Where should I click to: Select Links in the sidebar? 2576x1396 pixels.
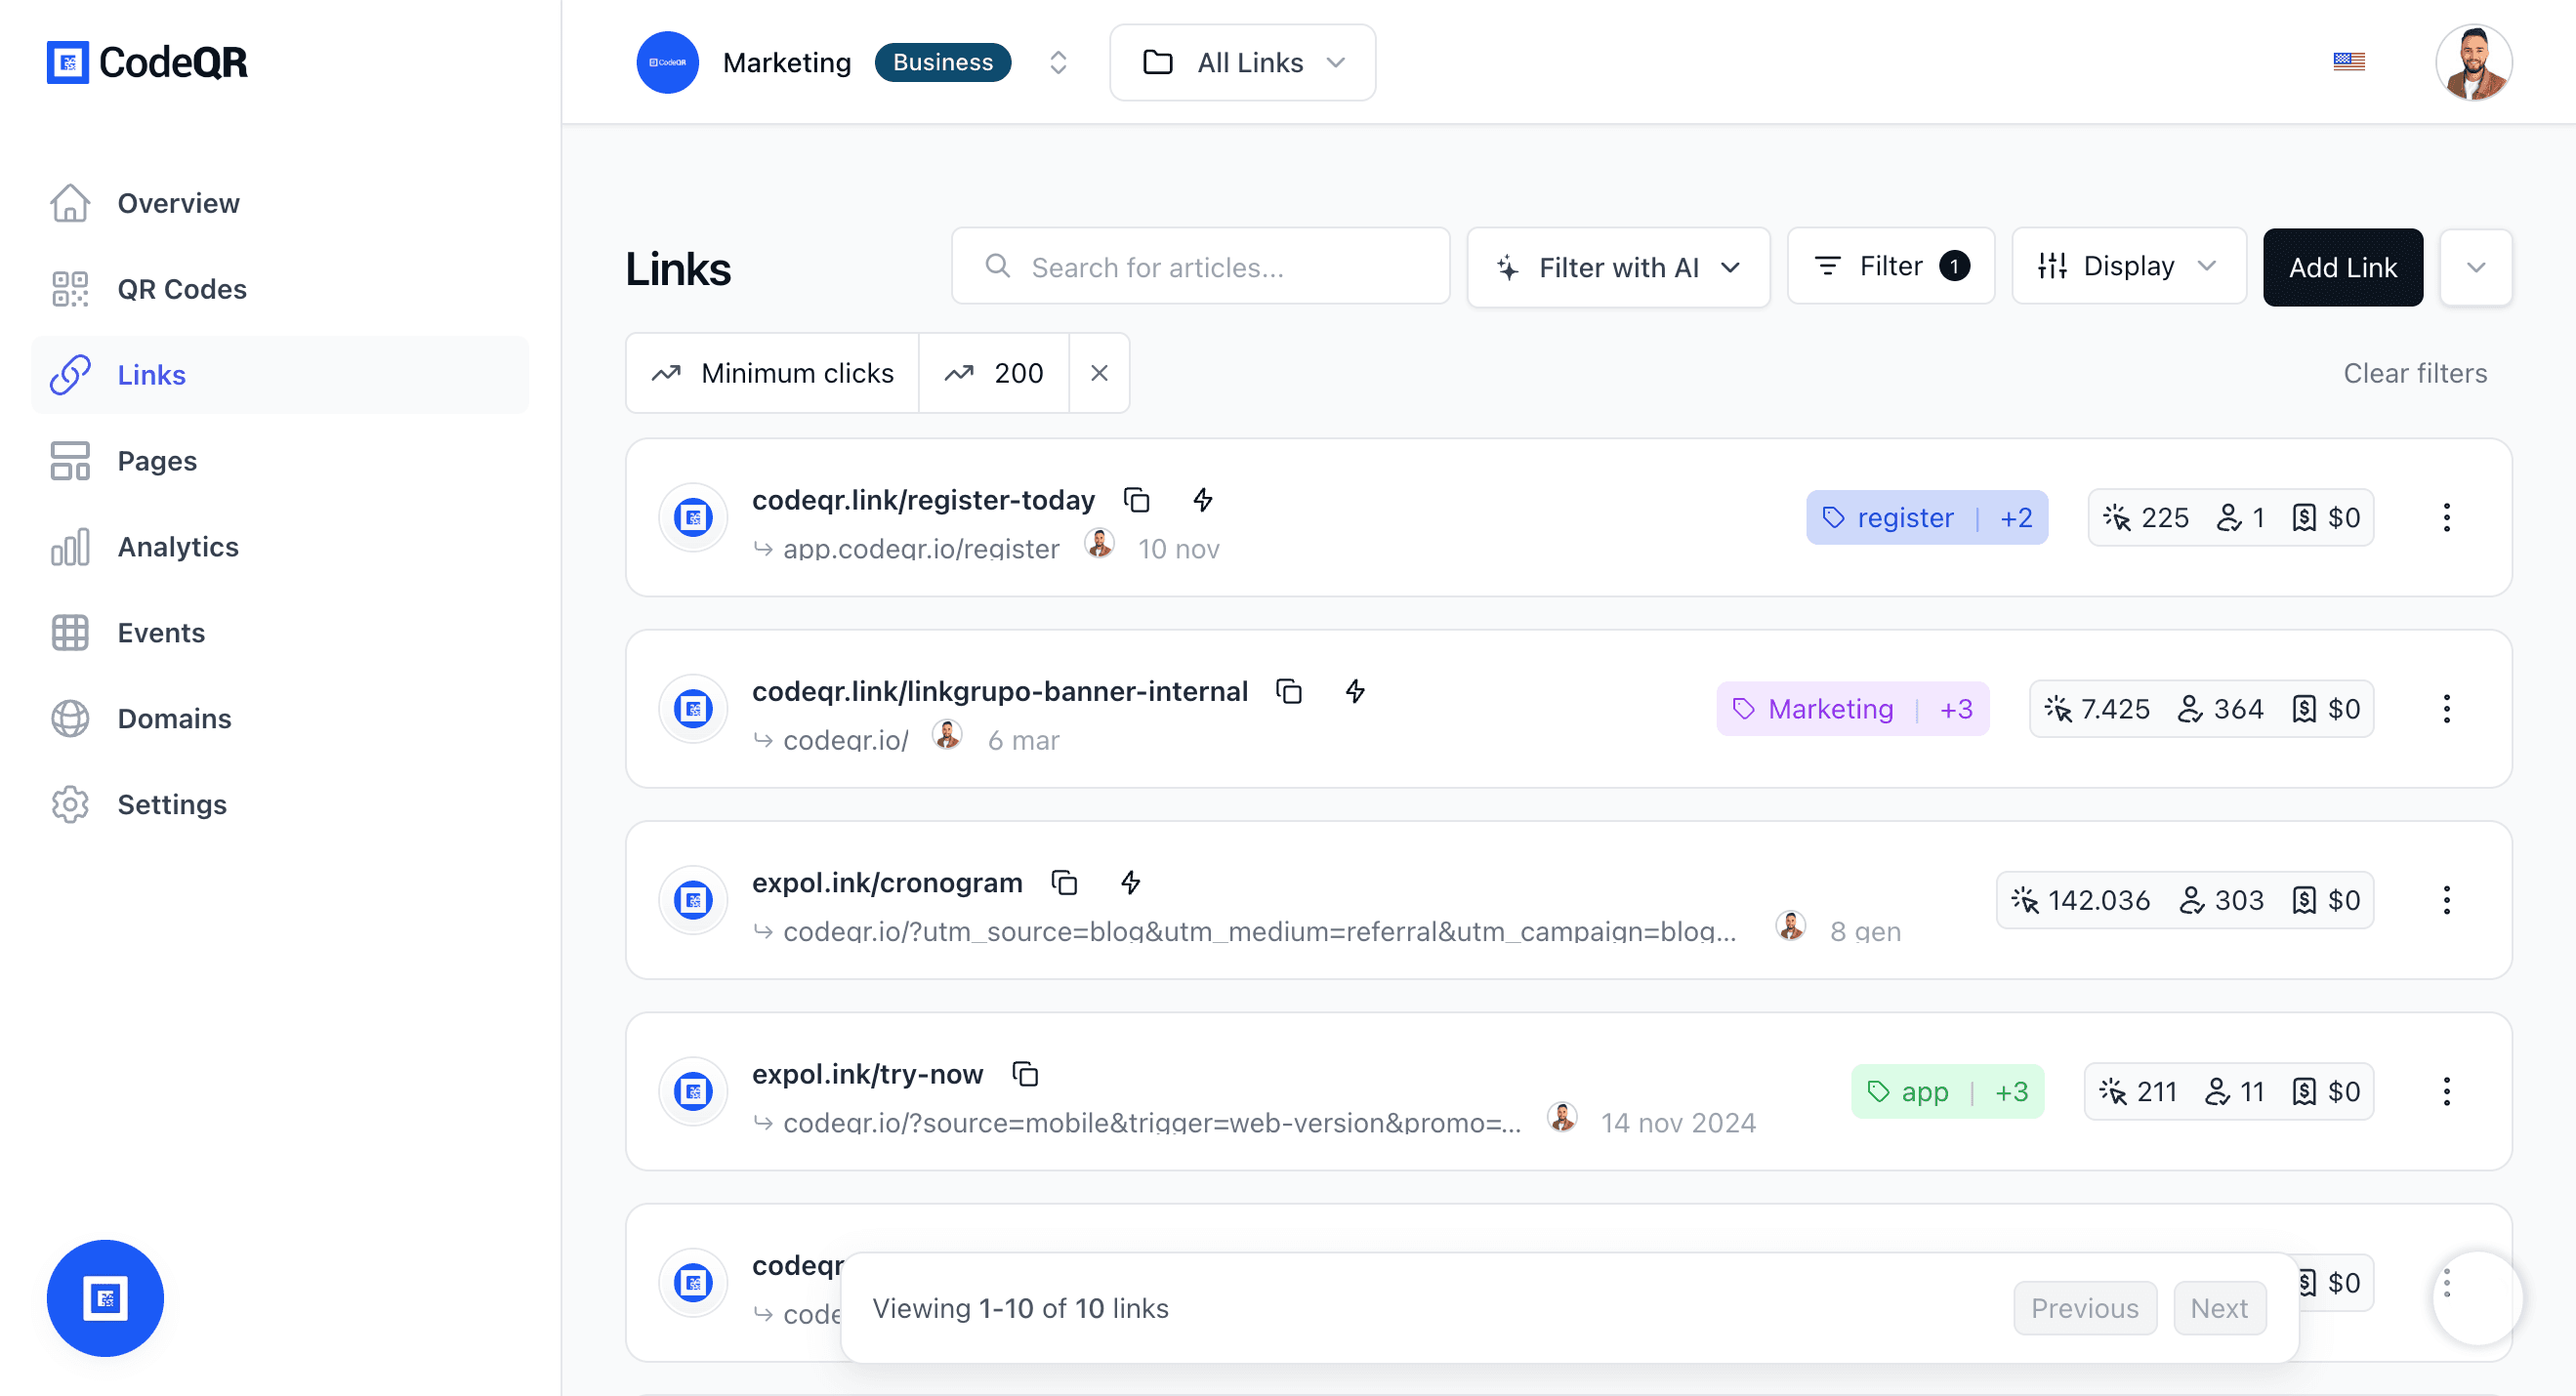[280, 375]
